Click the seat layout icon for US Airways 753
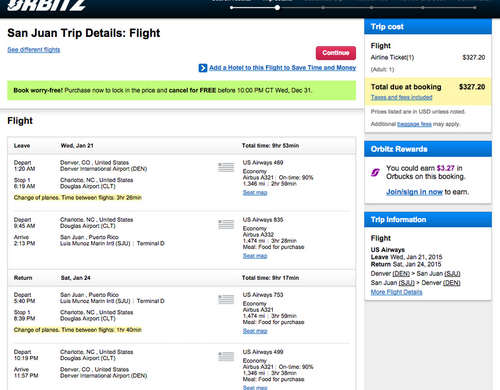Image resolution: width=500 pixels, height=390 pixels. point(226,299)
